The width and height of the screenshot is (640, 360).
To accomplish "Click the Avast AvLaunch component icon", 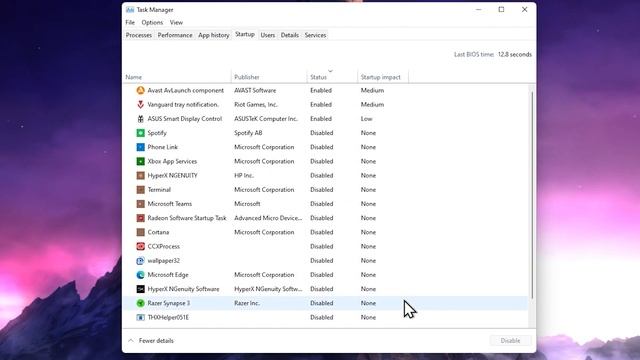I will 140,91.
